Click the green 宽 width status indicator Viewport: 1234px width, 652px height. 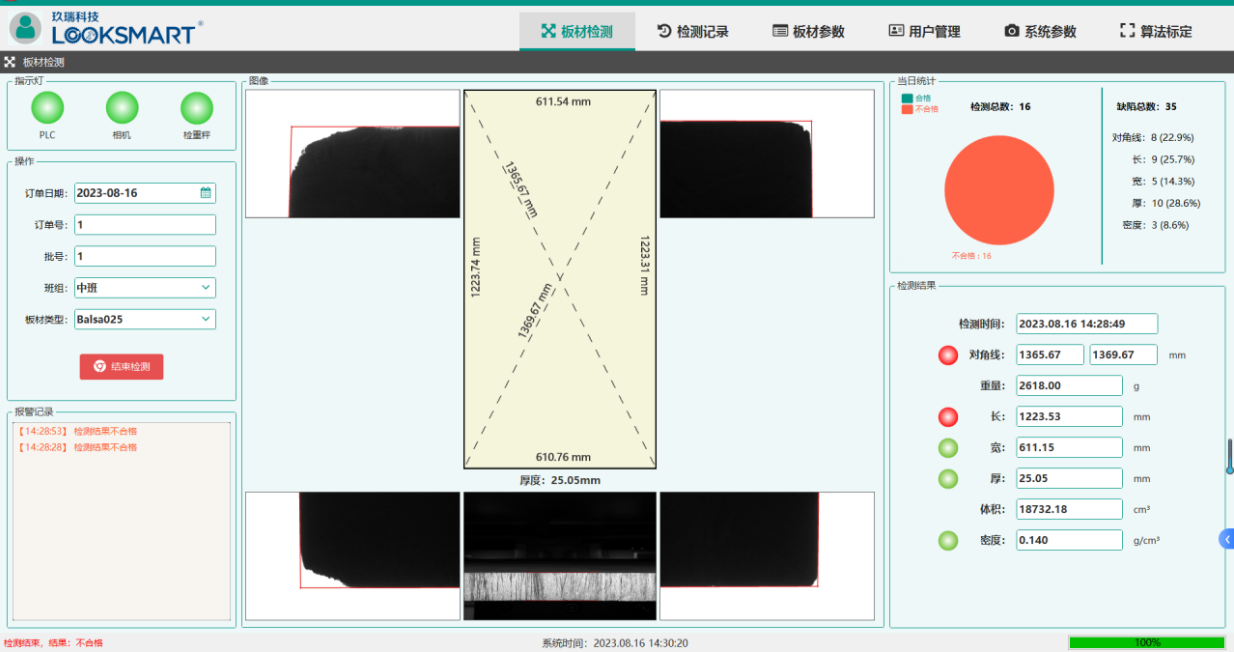coord(948,448)
